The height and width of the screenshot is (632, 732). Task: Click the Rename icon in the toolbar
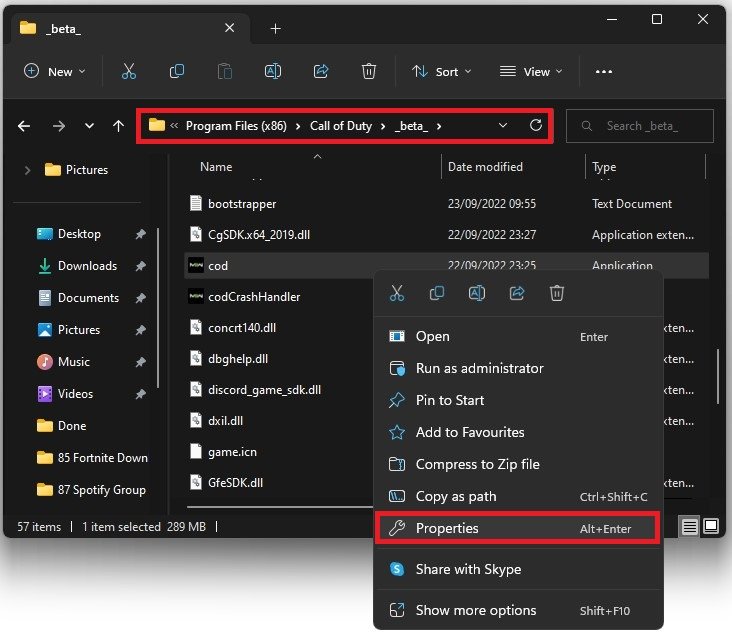273,71
